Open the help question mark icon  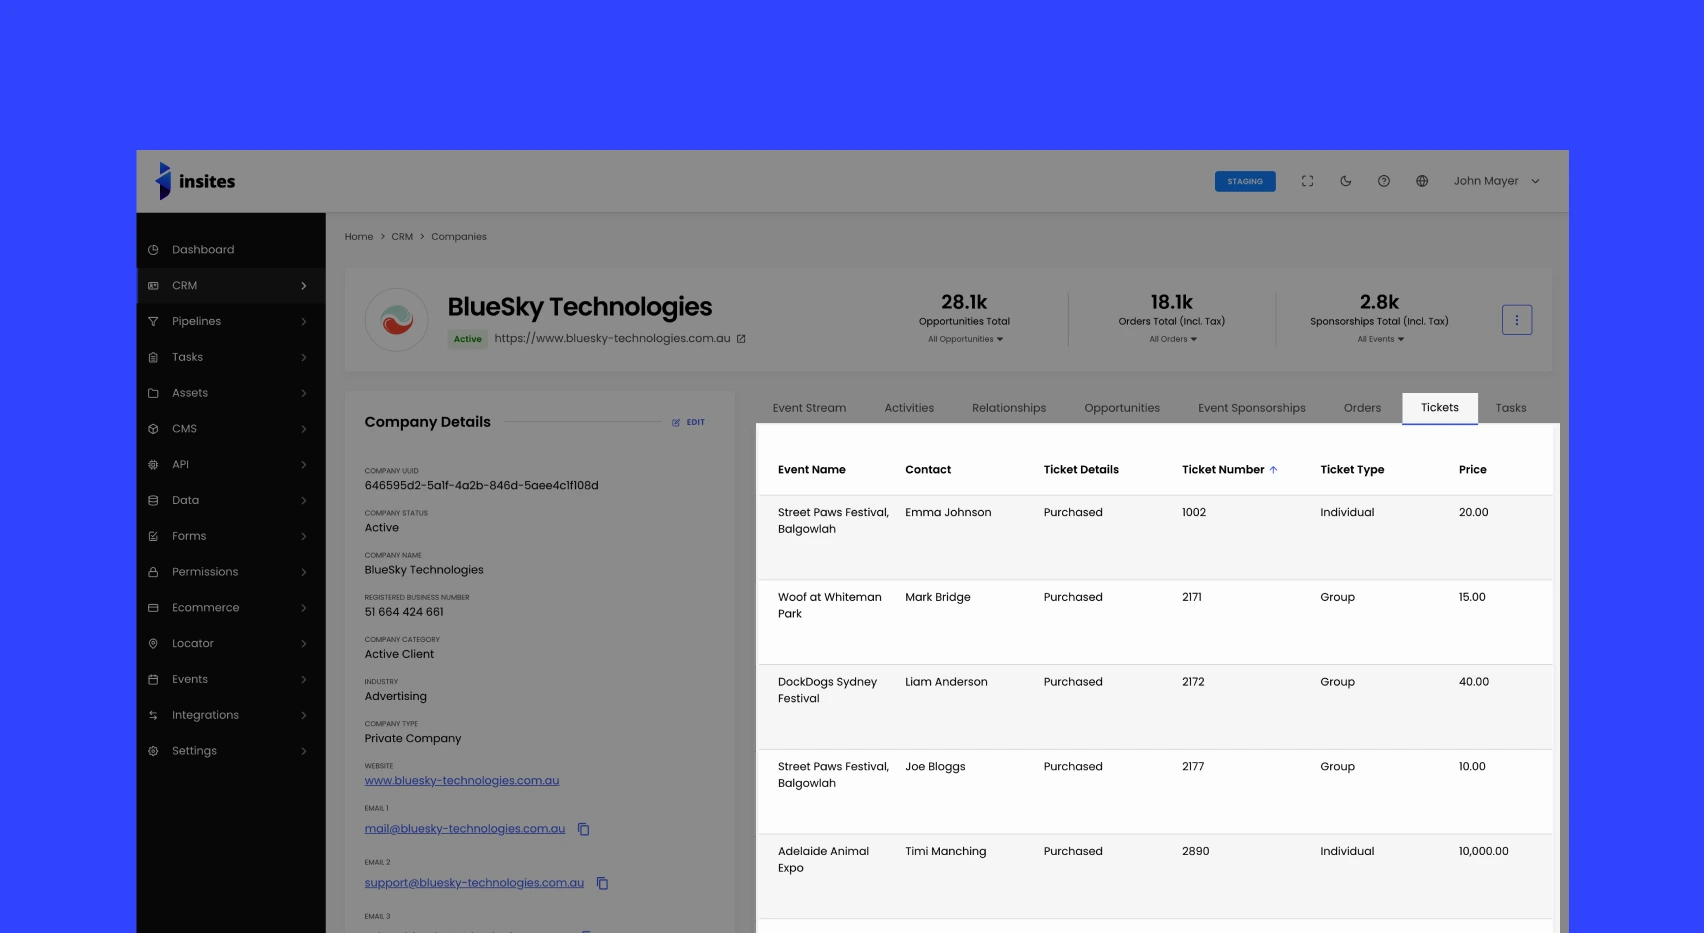point(1383,181)
